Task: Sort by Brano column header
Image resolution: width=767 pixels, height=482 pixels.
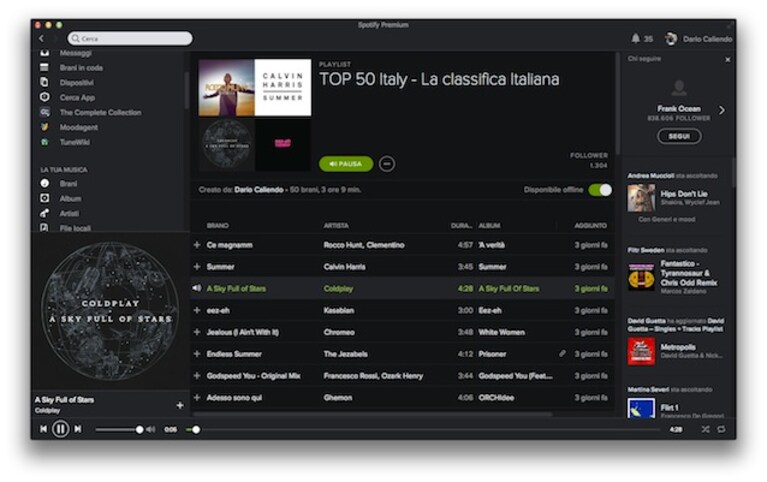Action: click(218, 226)
